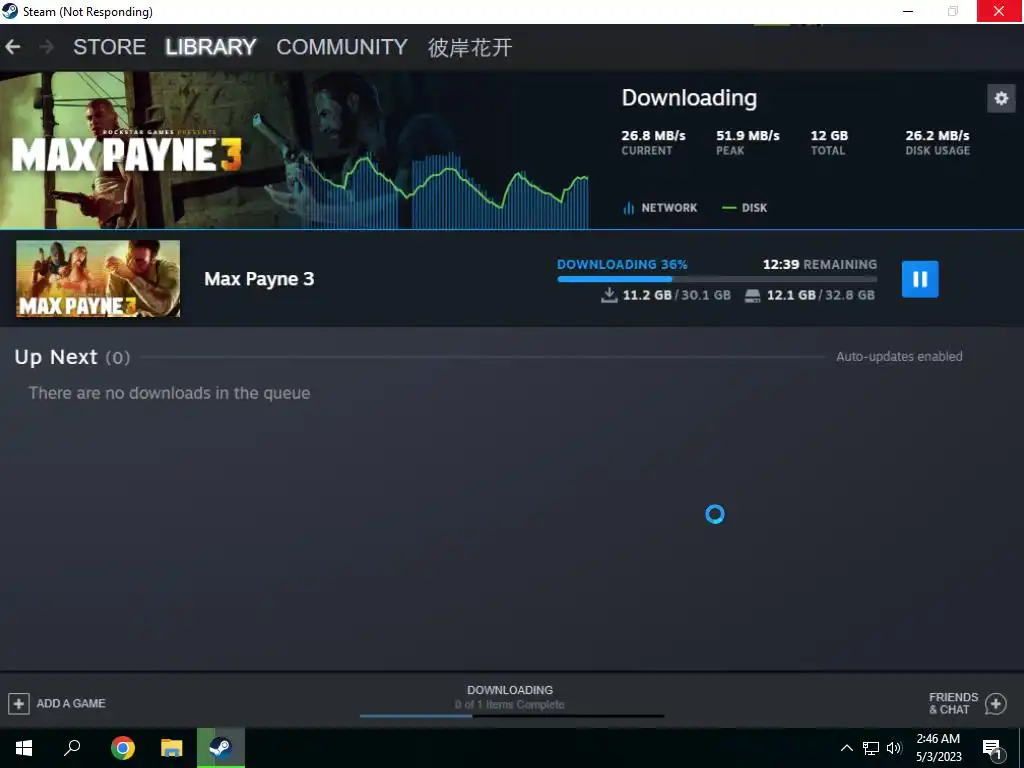1024x768 pixels.
Task: Click the network and disk throughput graph
Action: (x=444, y=191)
